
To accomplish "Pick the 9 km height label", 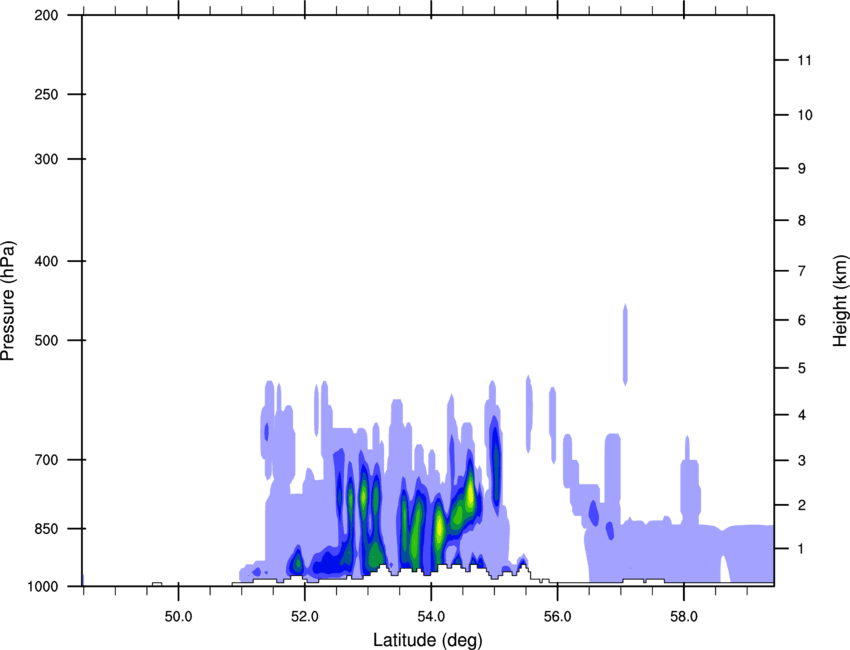I will pyautogui.click(x=802, y=169).
